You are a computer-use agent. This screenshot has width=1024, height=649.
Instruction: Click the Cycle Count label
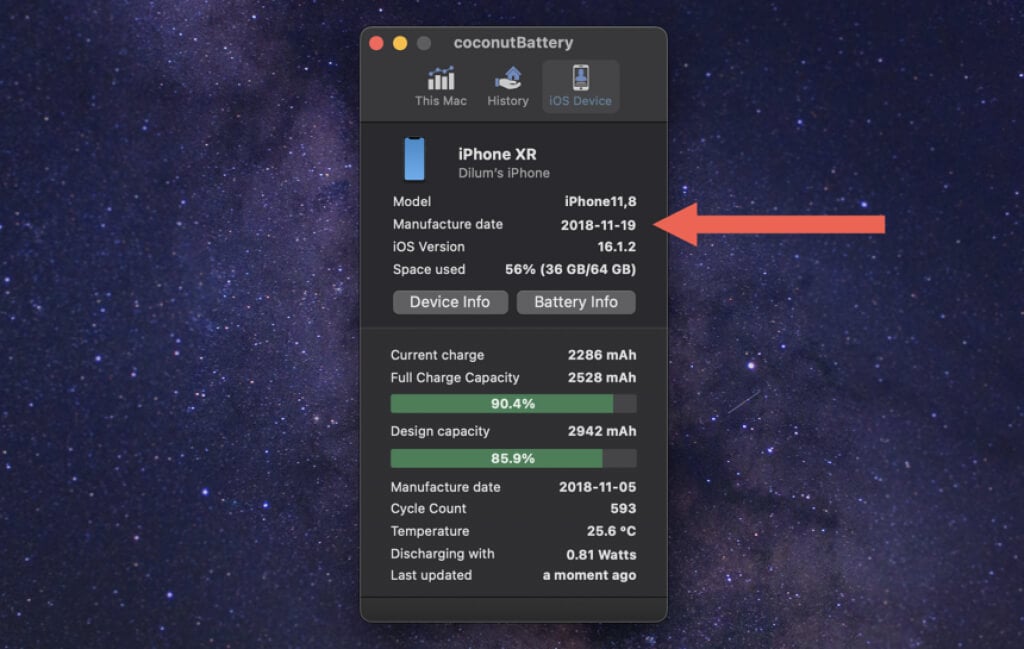(428, 509)
